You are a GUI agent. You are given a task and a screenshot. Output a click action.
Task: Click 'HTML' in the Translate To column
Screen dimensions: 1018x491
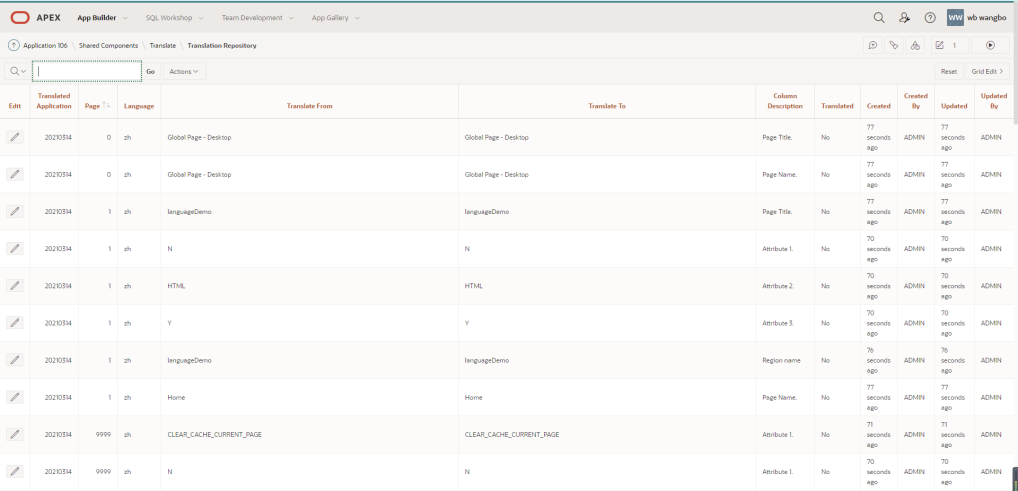(474, 286)
